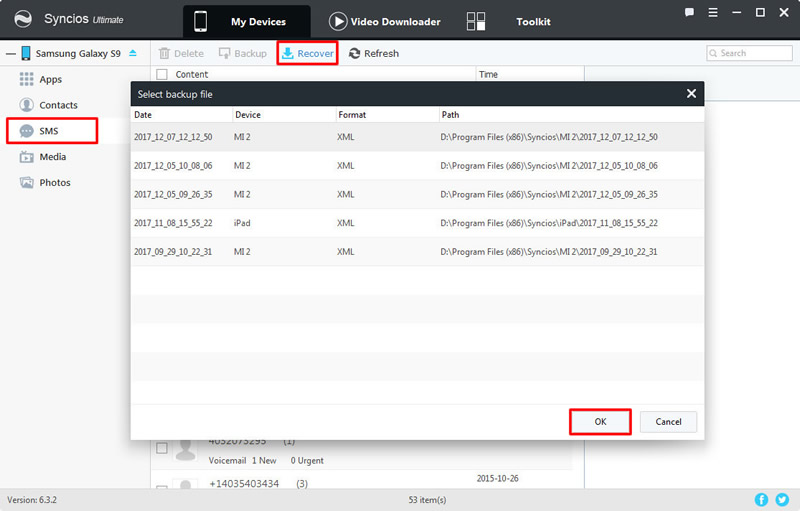This screenshot has height=511, width=800.
Task: Select Samsung Galaxy S9 device entry
Action: 78,54
